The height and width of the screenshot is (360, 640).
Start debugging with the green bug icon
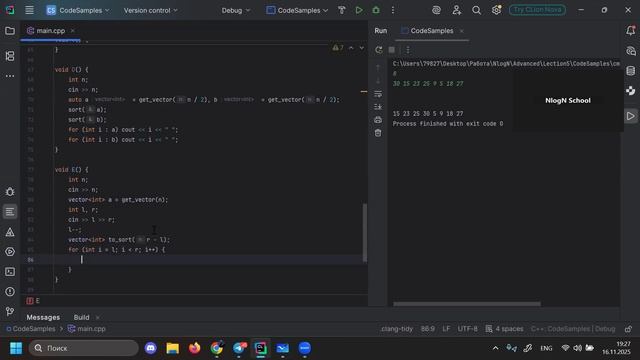[376, 10]
